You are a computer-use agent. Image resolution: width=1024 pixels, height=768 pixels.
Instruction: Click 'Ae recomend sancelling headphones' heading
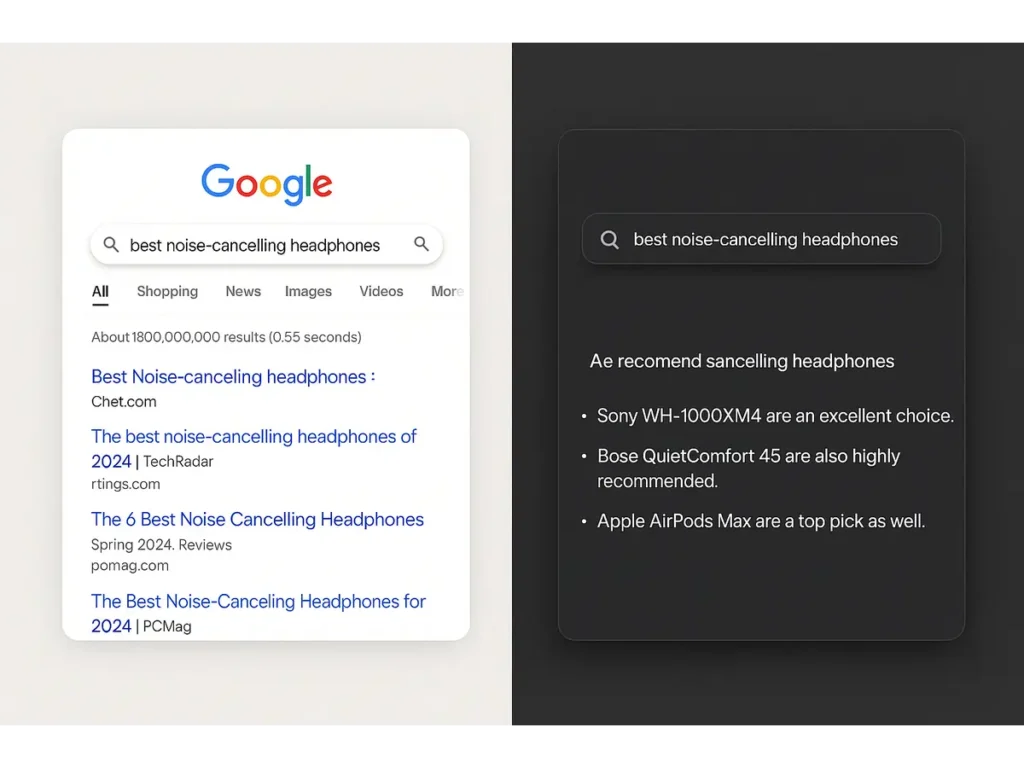tap(742, 361)
